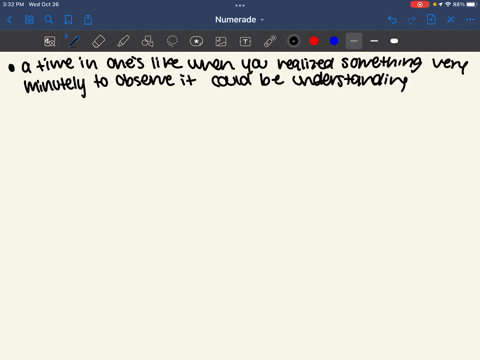Select the Highlighter tool

tap(123, 41)
